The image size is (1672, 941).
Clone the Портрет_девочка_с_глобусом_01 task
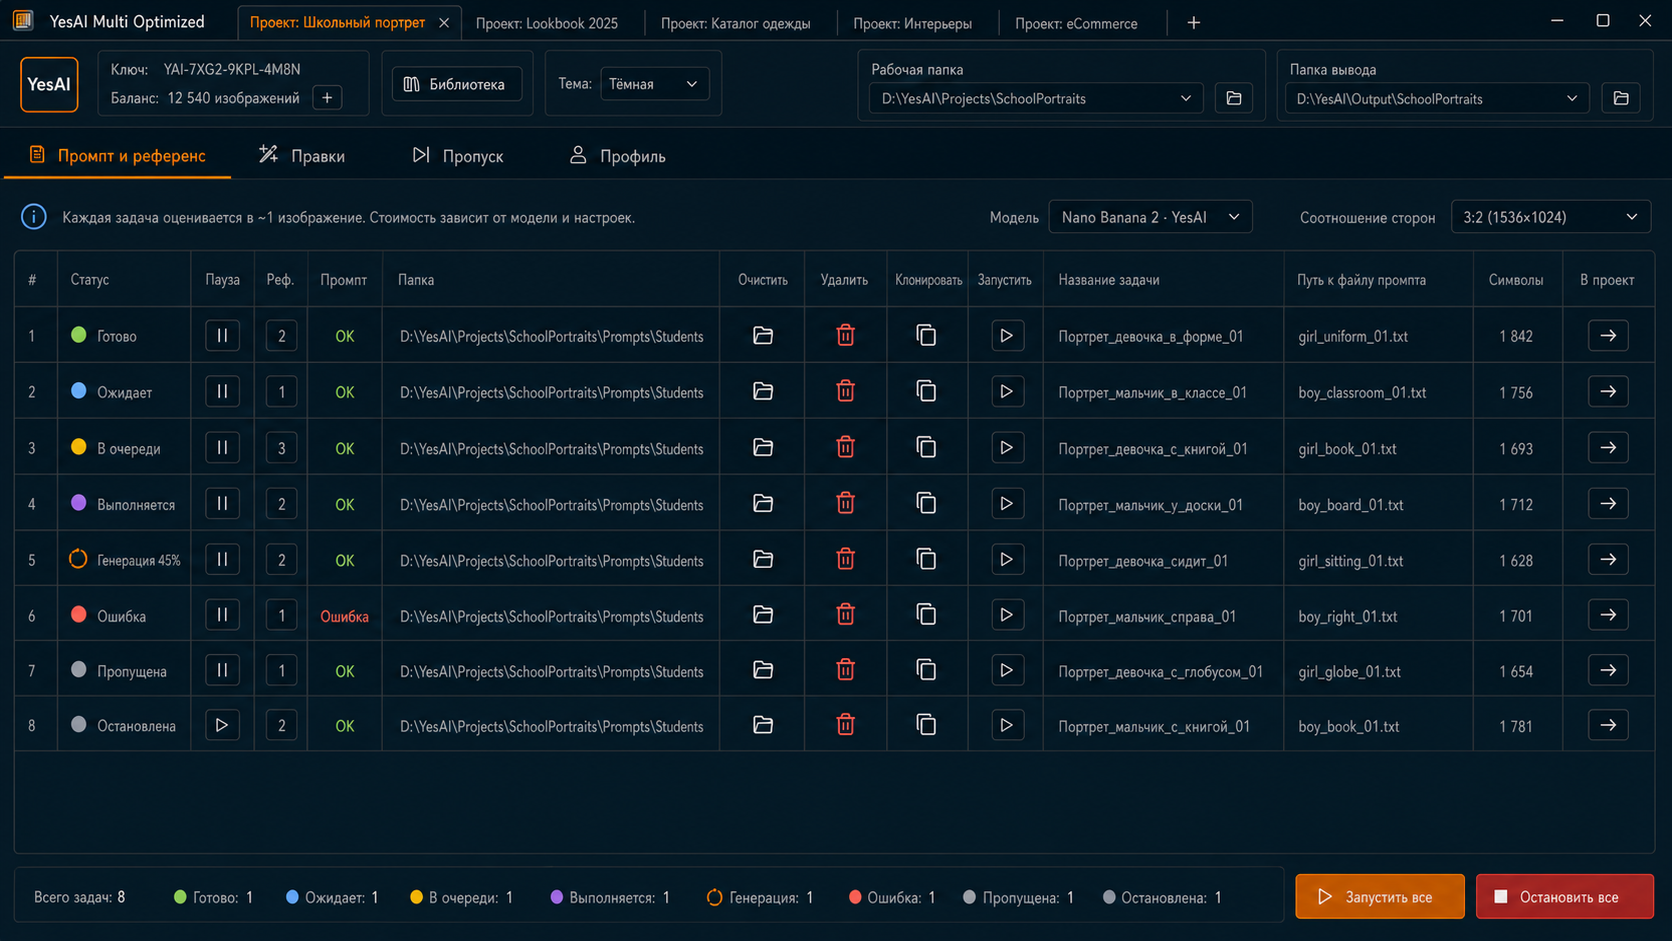(x=926, y=671)
